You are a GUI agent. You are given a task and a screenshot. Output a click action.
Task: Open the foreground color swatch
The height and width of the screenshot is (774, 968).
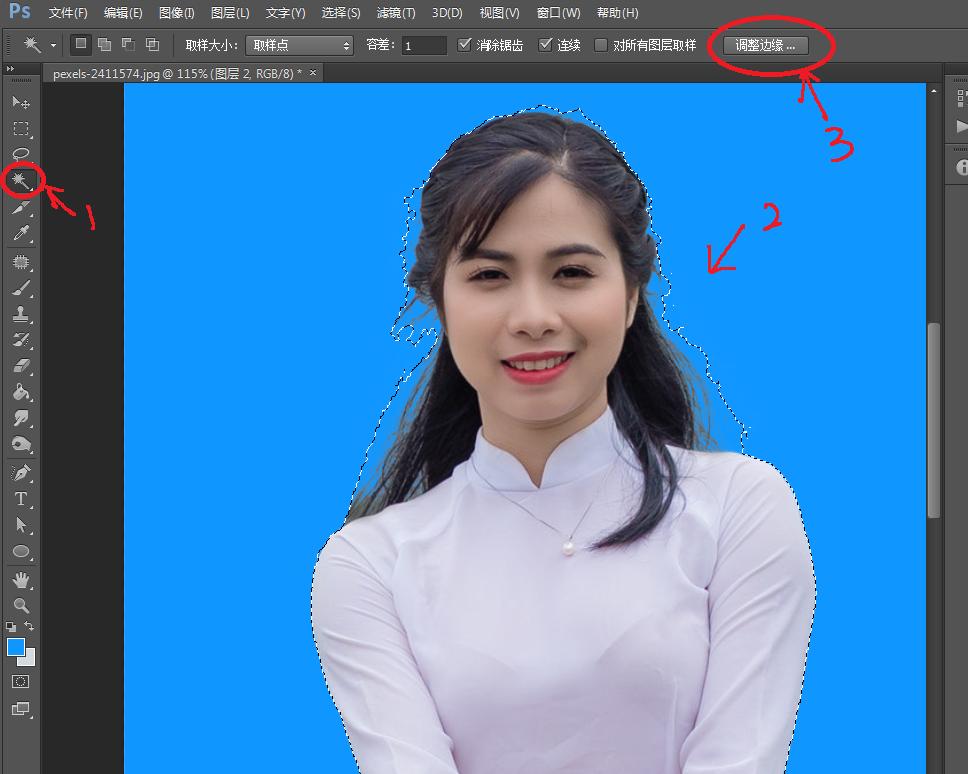pos(15,648)
